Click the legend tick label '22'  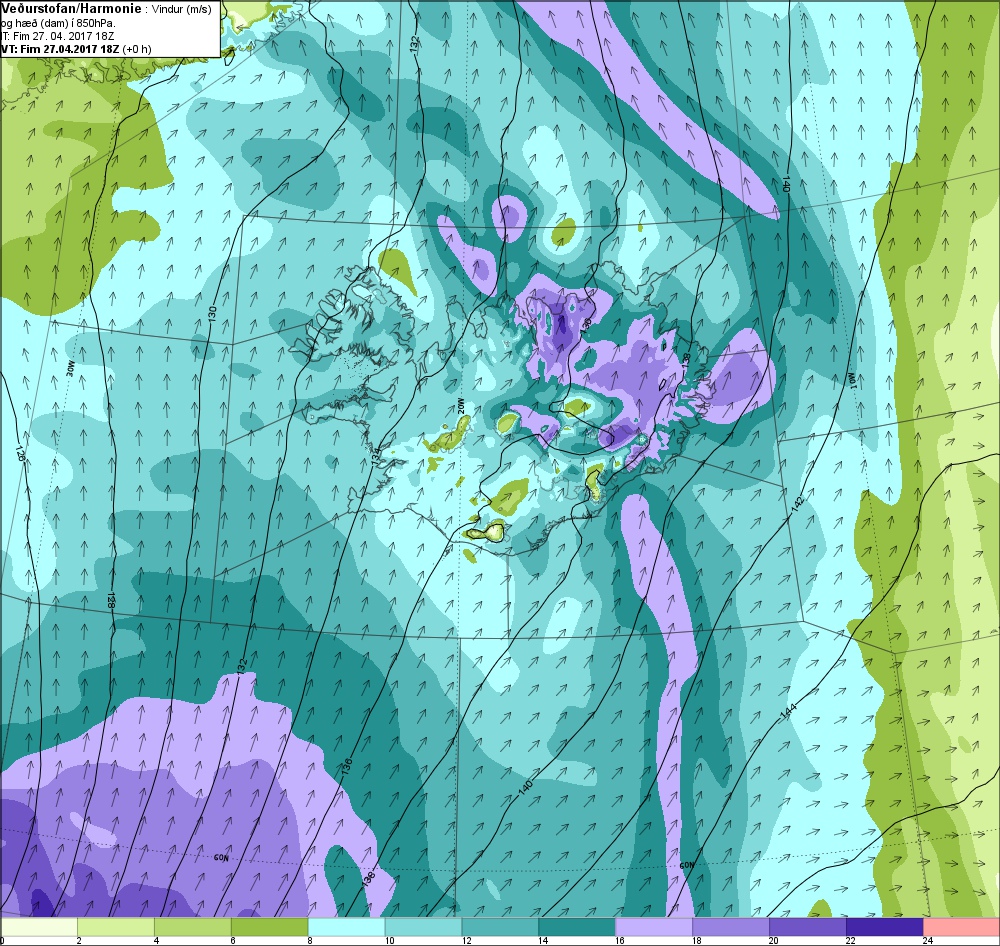(851, 940)
